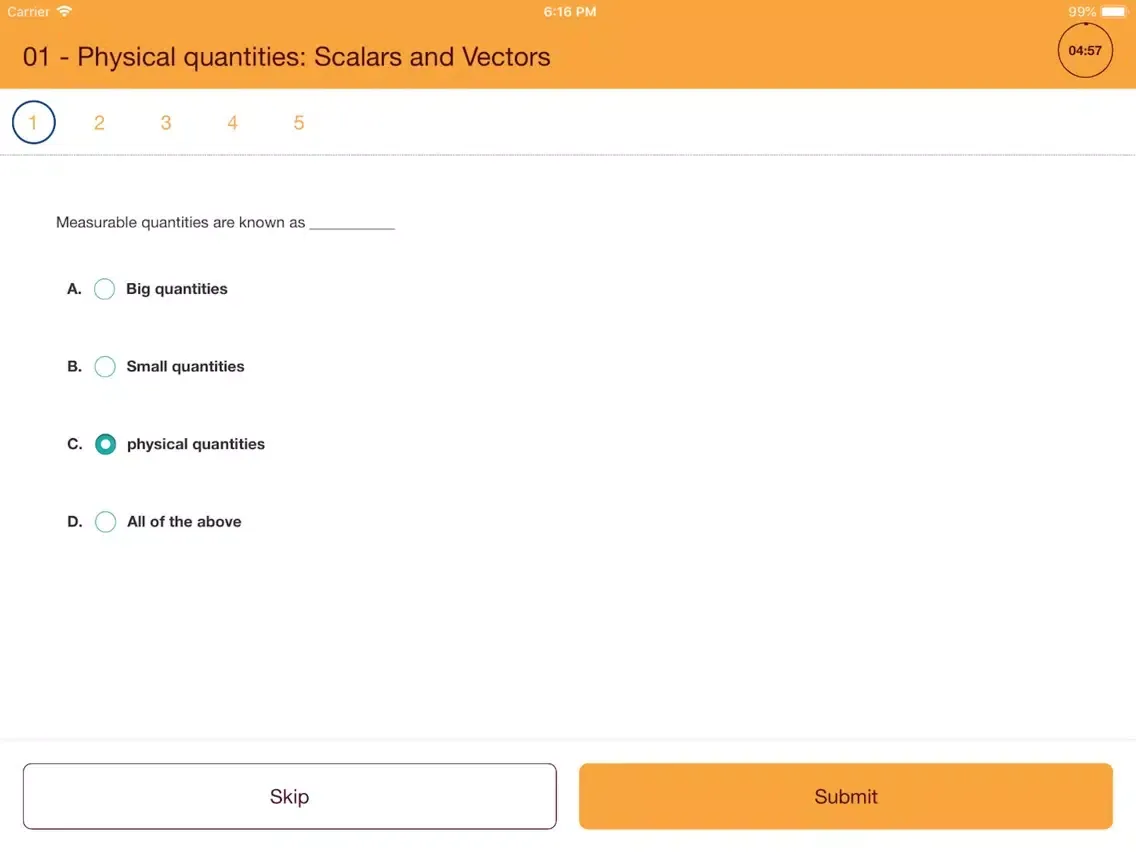
Task: Pick the All of the above option
Action: (105, 522)
